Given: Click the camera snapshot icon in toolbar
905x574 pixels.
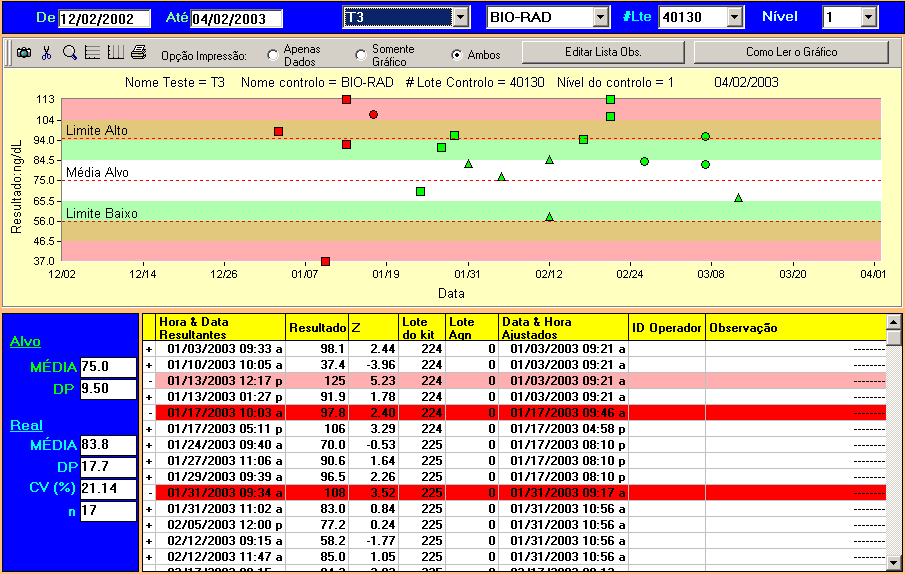Looking at the screenshot, I should [x=24, y=53].
